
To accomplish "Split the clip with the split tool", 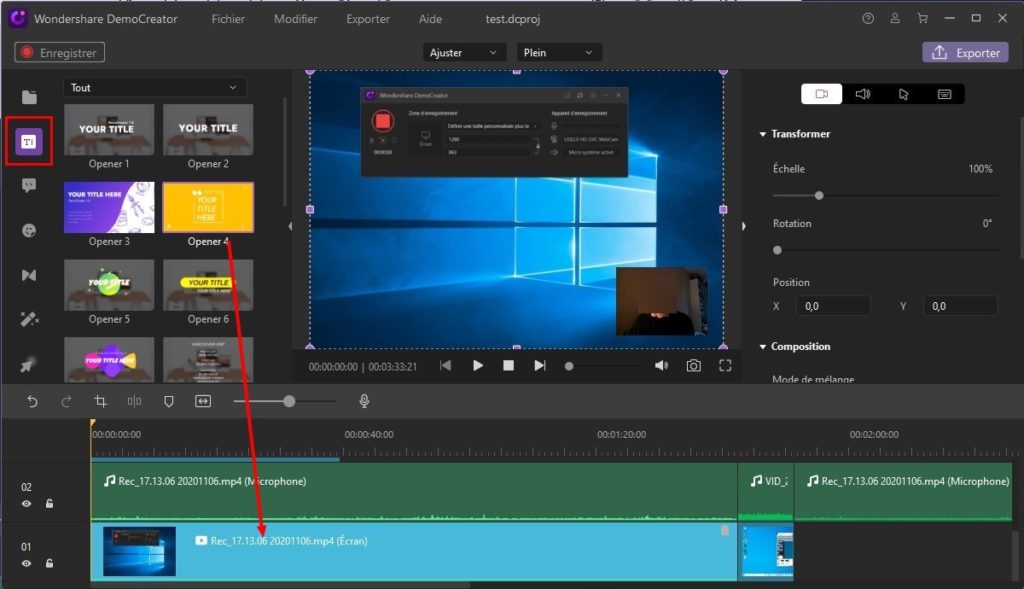I will coord(135,401).
